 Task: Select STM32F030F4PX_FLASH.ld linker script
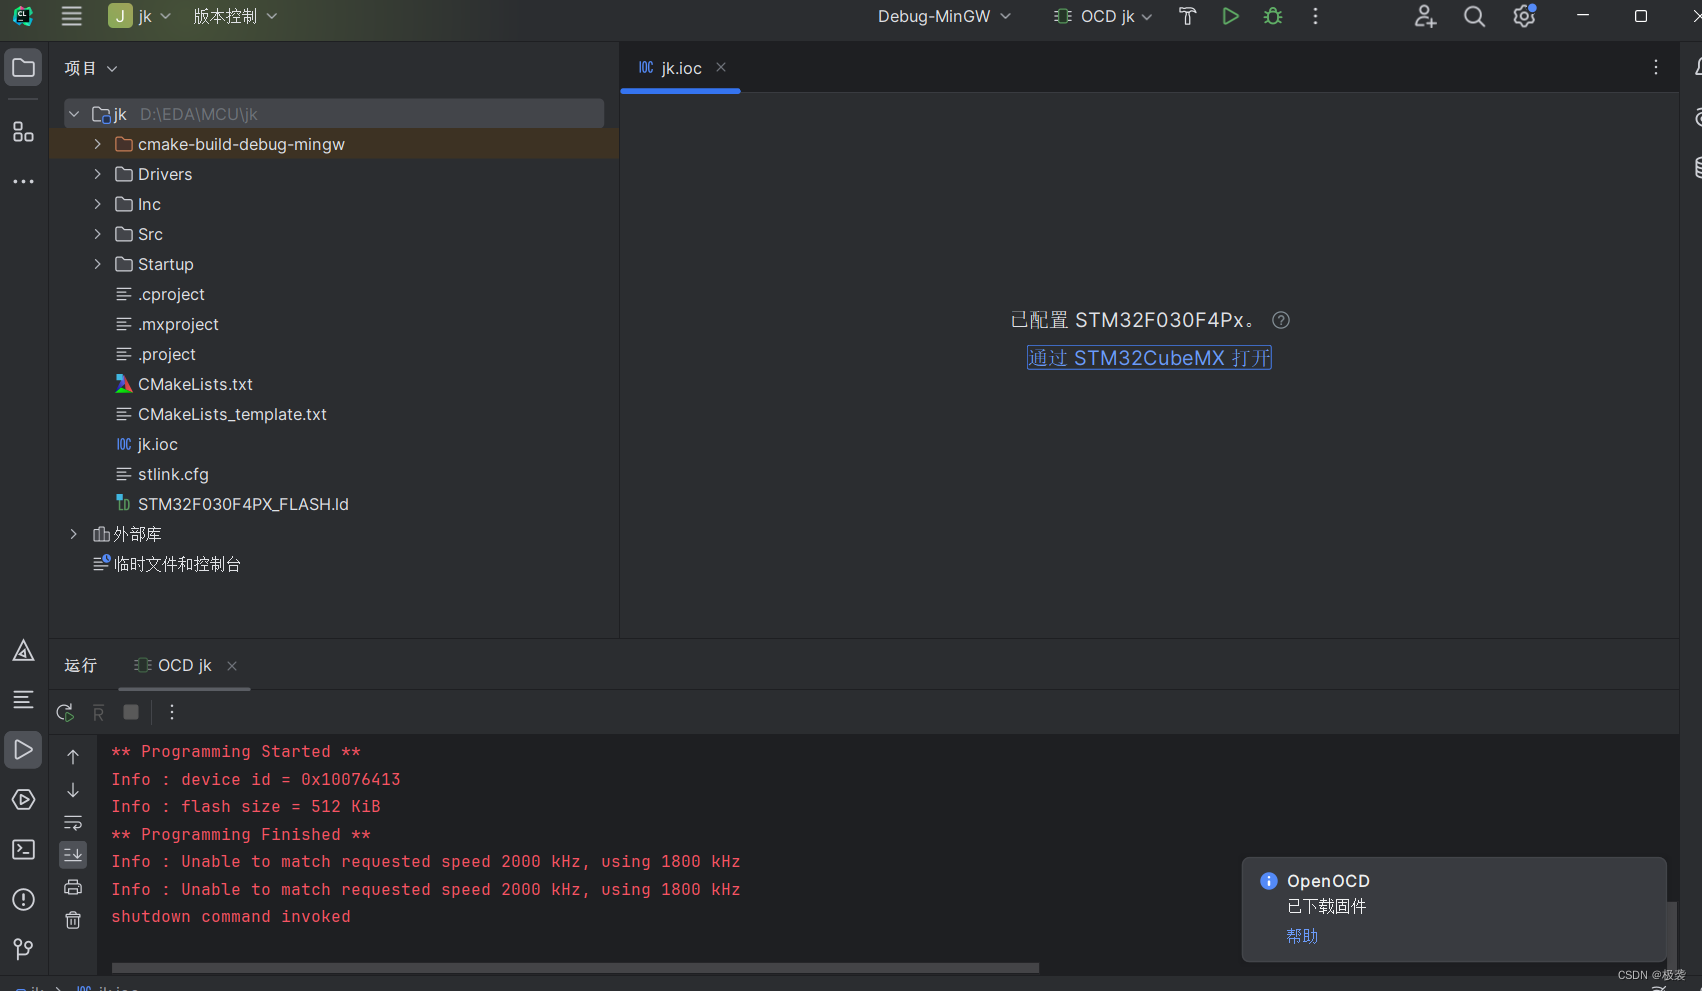click(x=243, y=504)
